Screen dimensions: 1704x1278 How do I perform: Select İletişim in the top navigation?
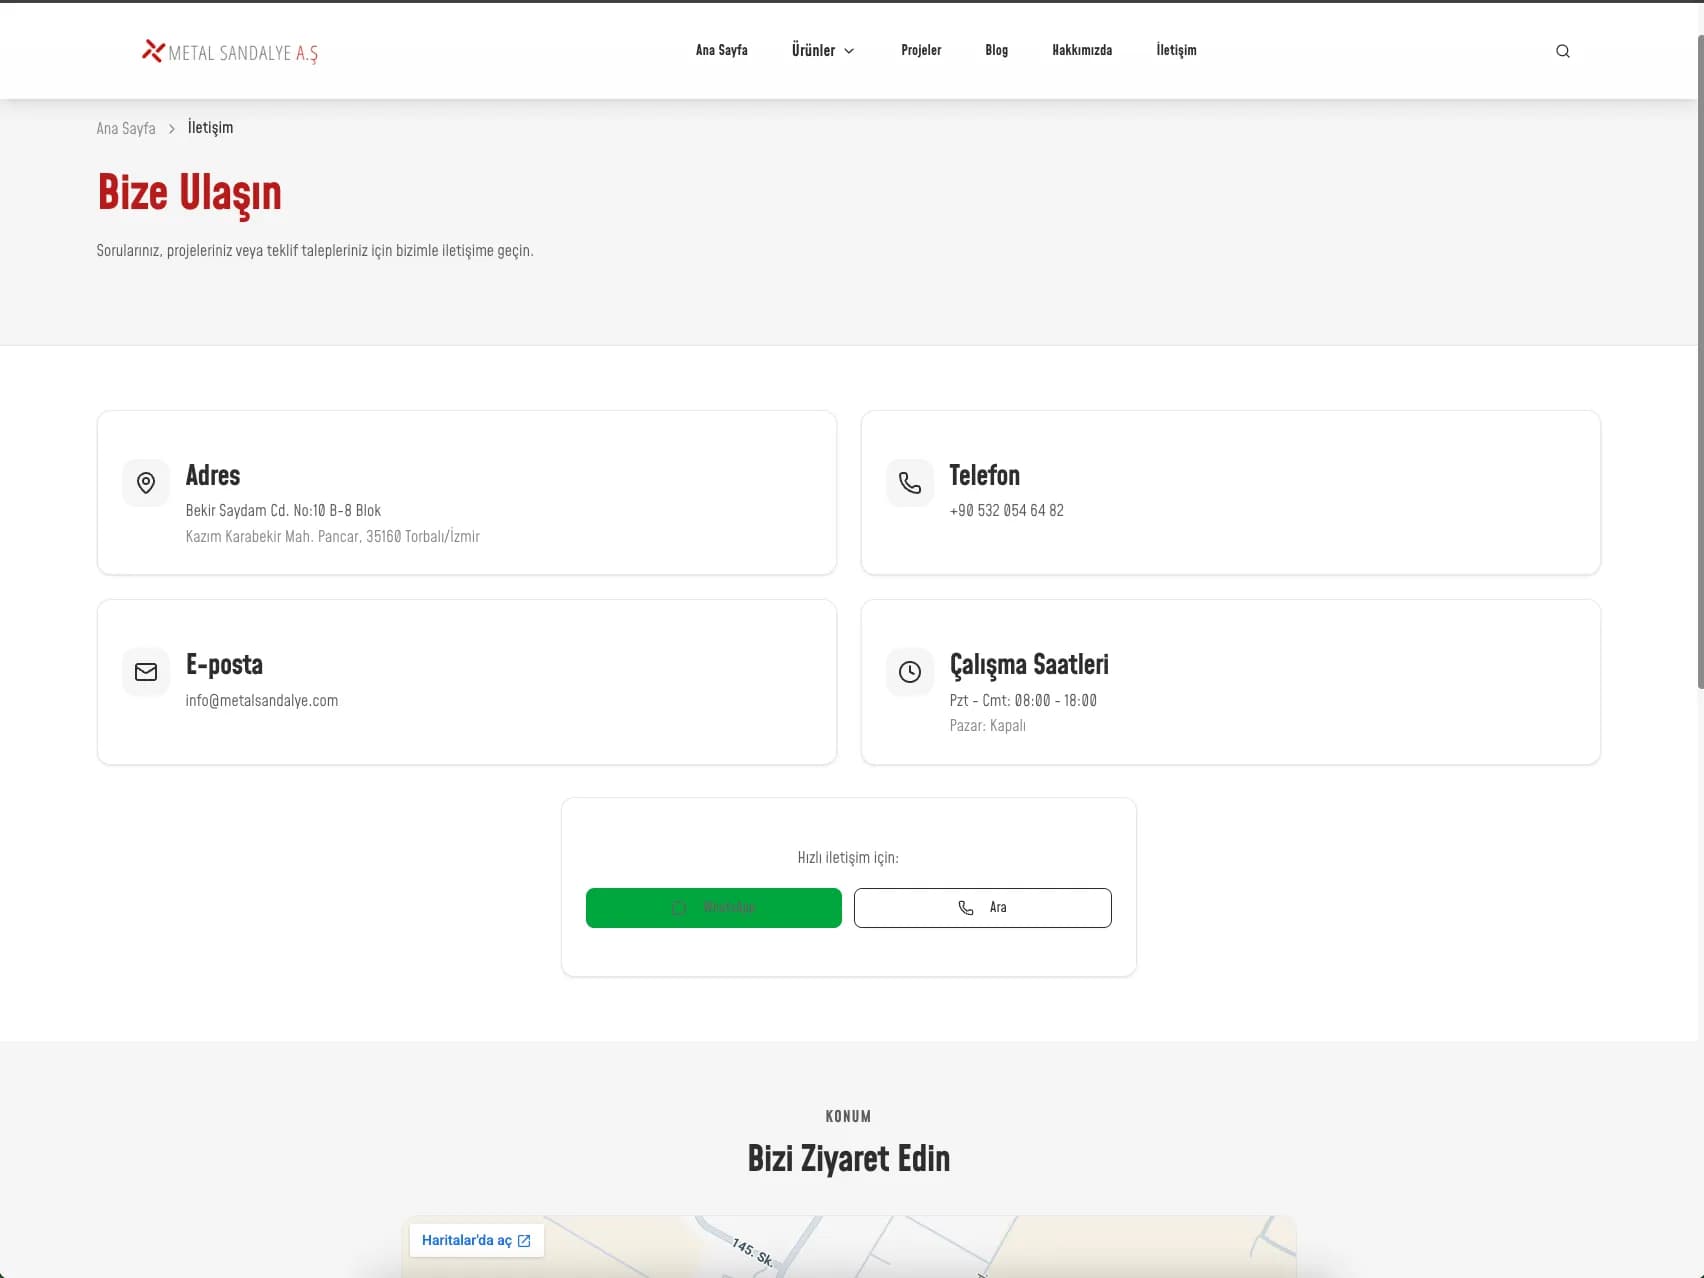(x=1176, y=50)
